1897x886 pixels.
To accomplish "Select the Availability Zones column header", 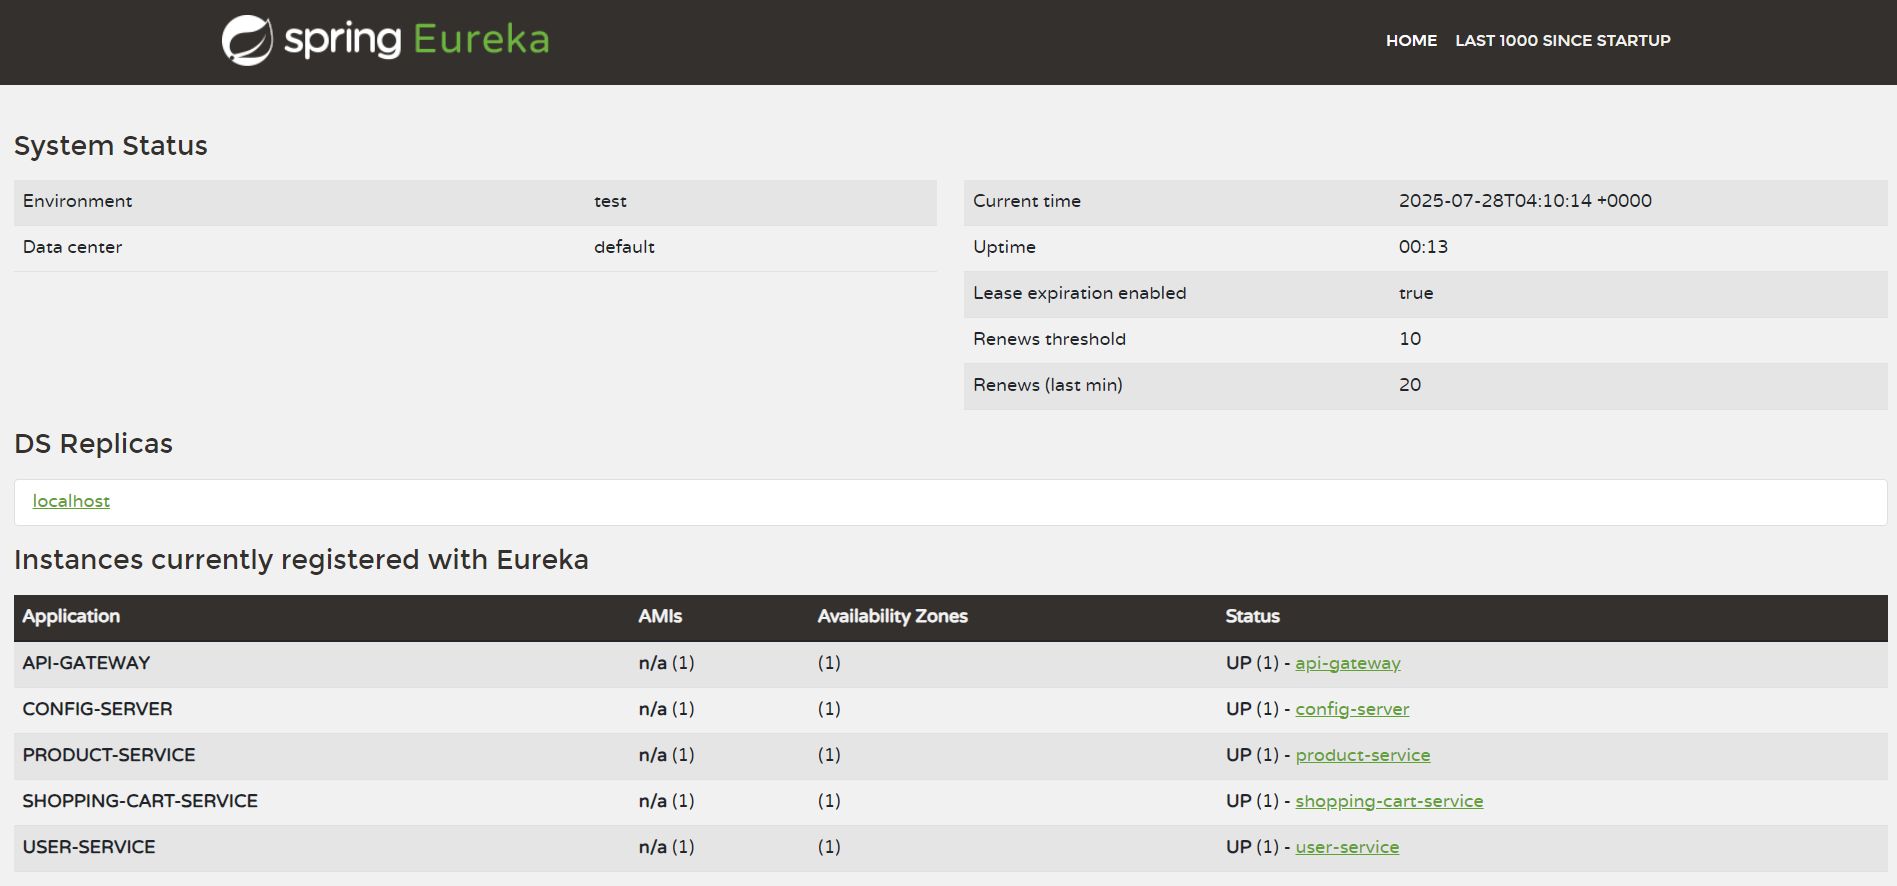I will 892,617.
